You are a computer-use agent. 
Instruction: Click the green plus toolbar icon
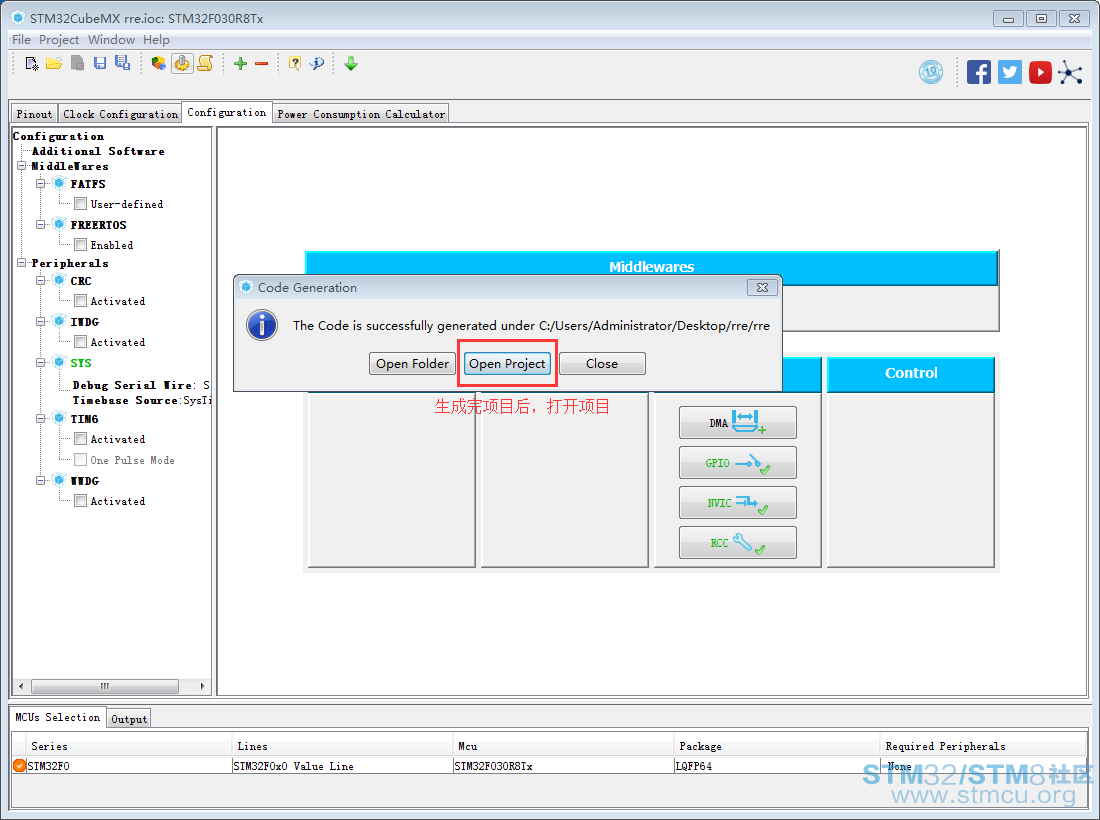pos(241,64)
